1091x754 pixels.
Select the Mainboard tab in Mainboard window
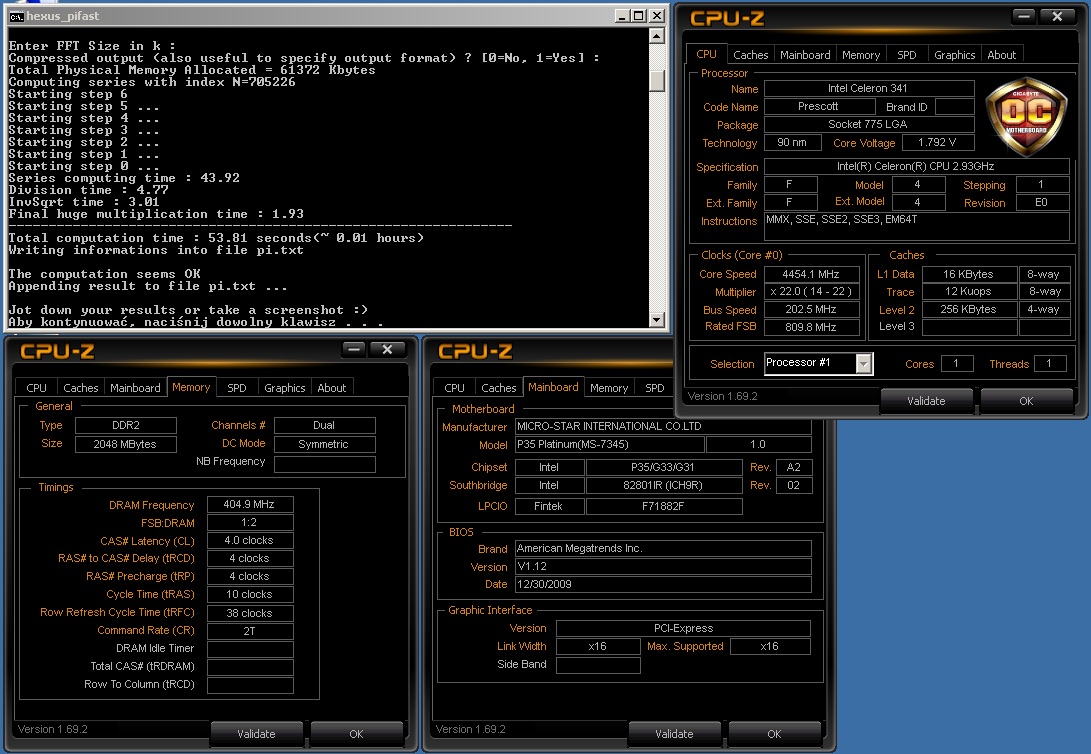[x=553, y=387]
